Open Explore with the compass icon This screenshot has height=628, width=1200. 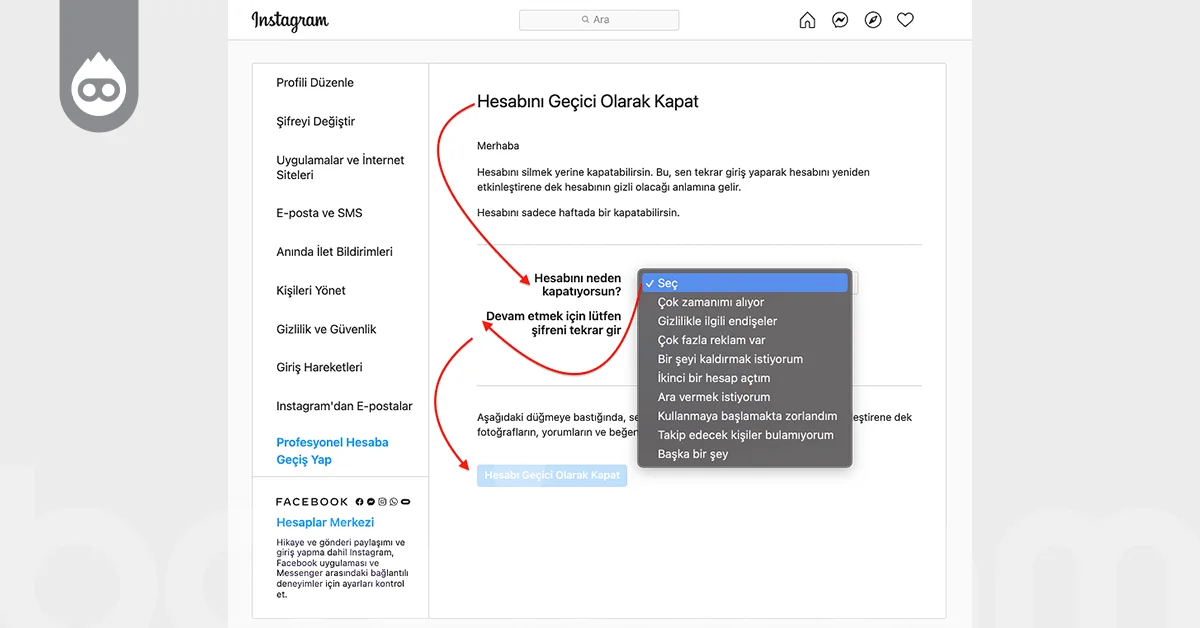click(x=873, y=19)
